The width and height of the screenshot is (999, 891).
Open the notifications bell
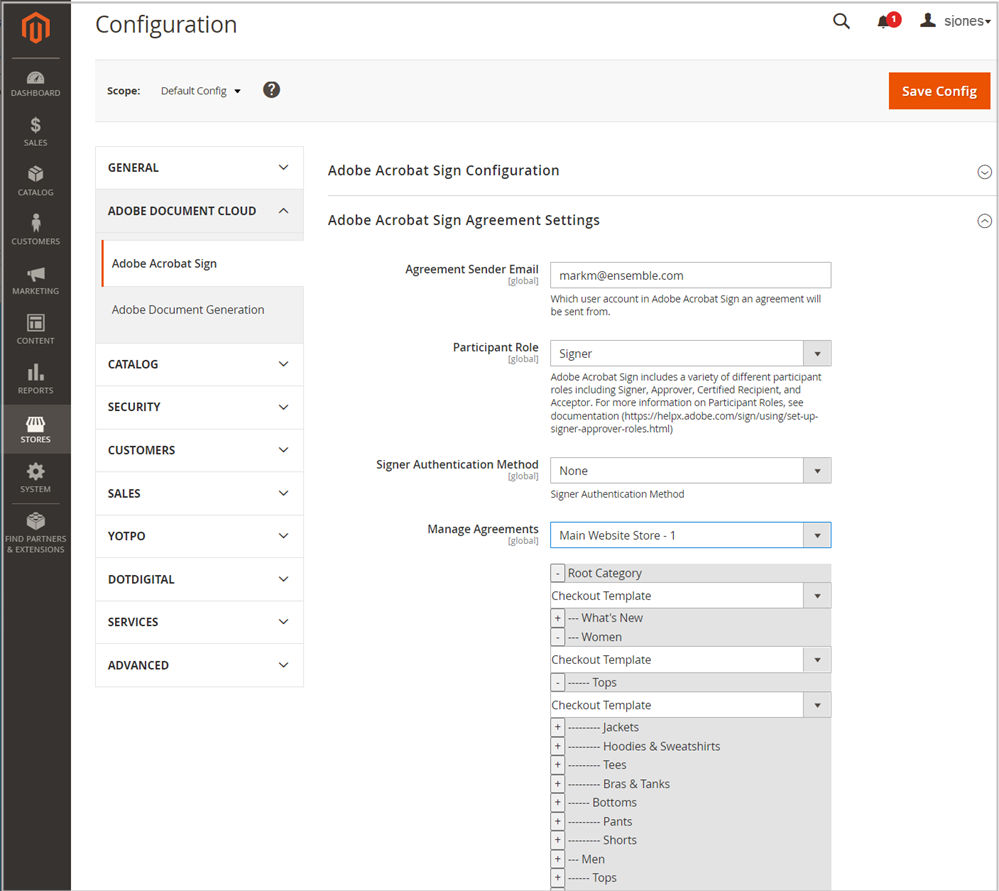tap(885, 22)
